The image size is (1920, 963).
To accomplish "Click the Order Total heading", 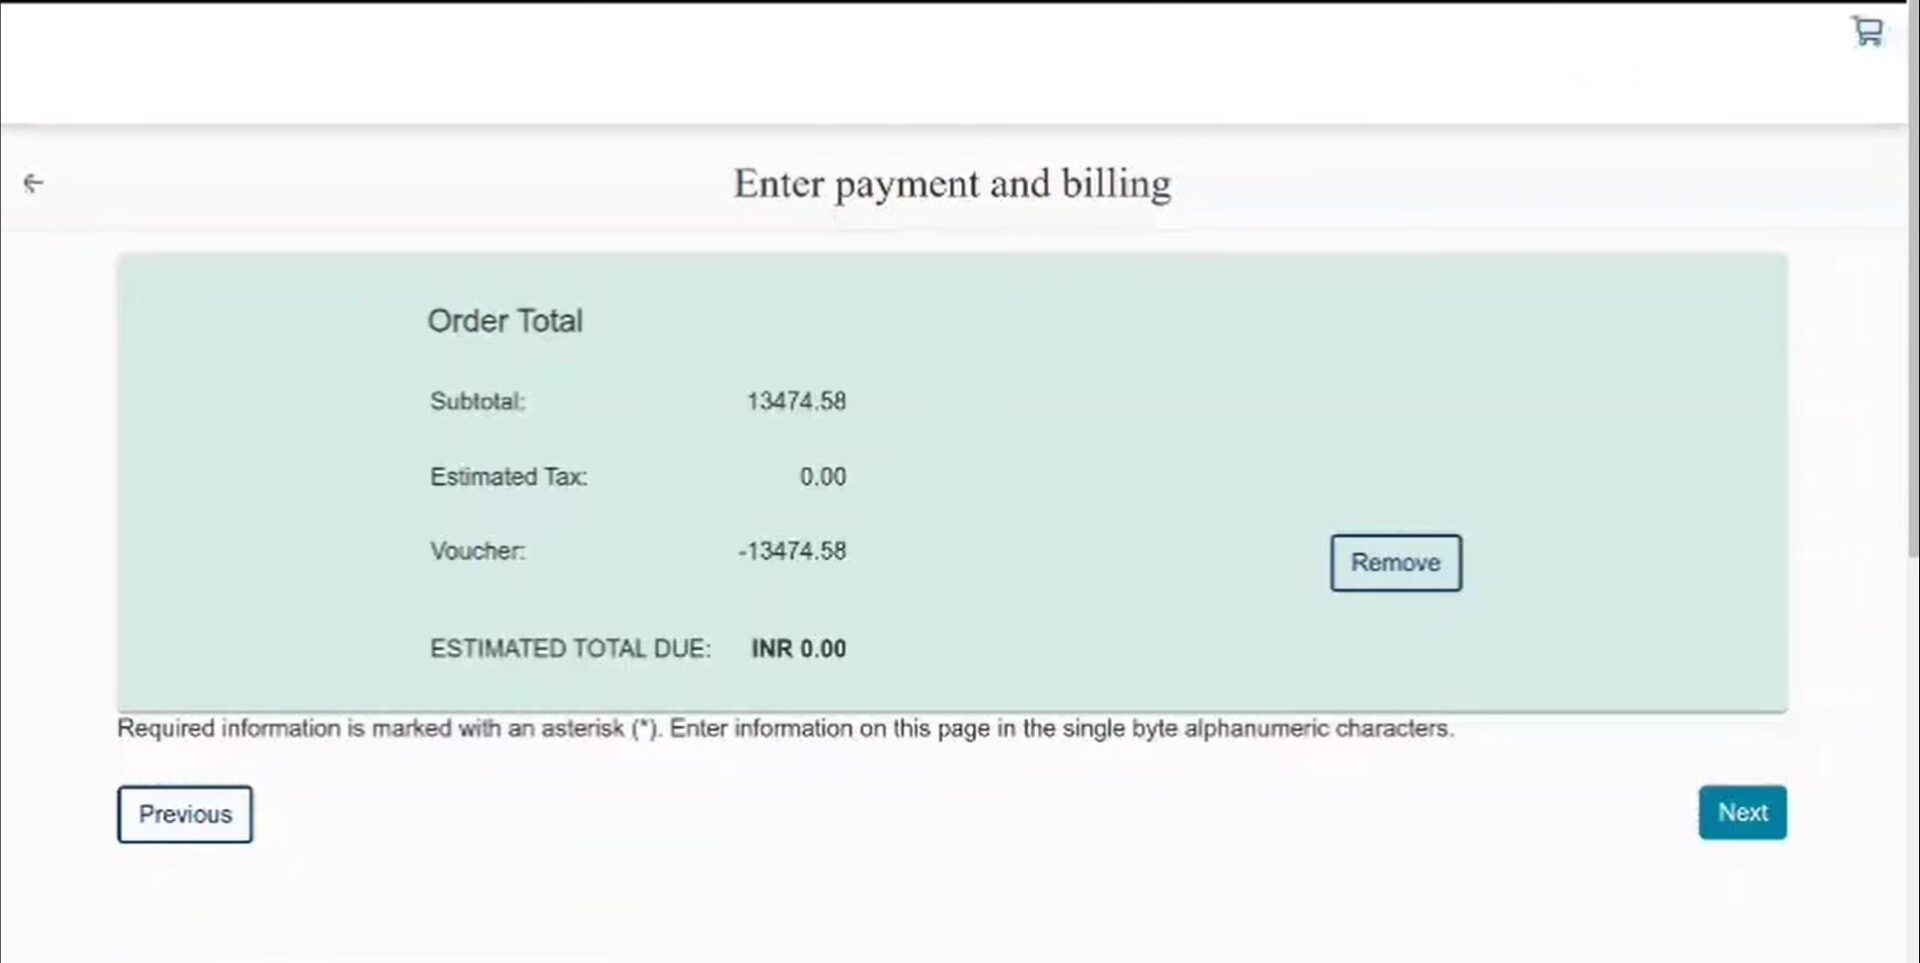I will 505,321.
